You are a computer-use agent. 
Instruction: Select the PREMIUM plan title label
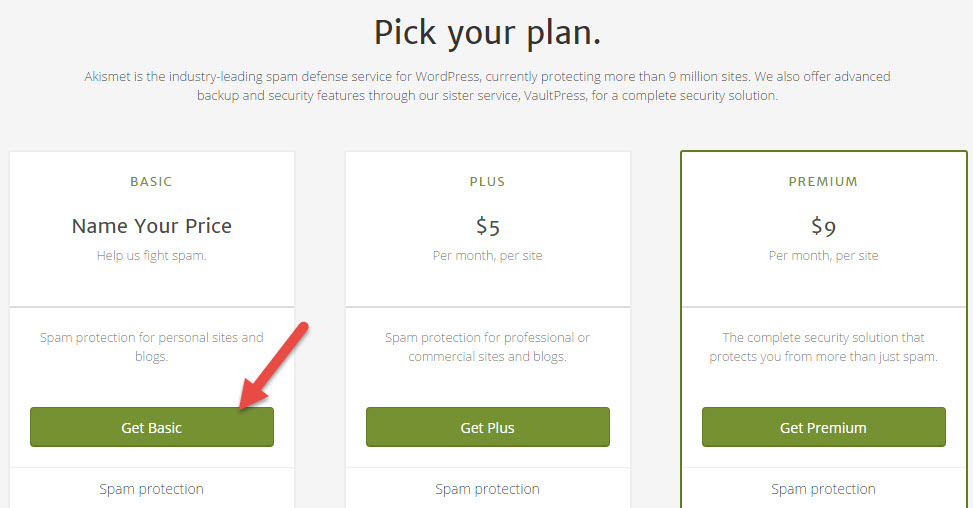coord(823,182)
